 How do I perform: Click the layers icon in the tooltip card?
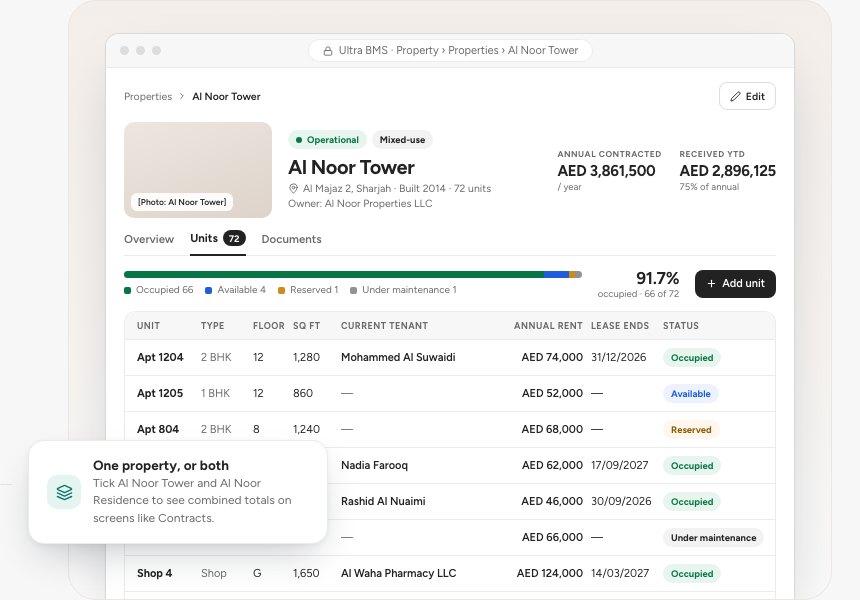(64, 492)
